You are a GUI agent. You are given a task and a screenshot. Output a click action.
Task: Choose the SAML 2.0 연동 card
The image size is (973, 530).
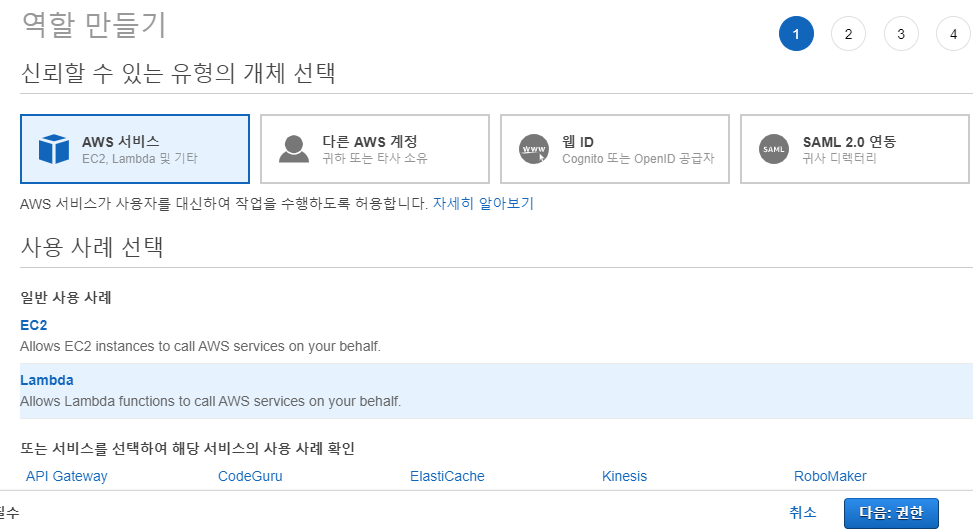pyautogui.click(x=854, y=149)
